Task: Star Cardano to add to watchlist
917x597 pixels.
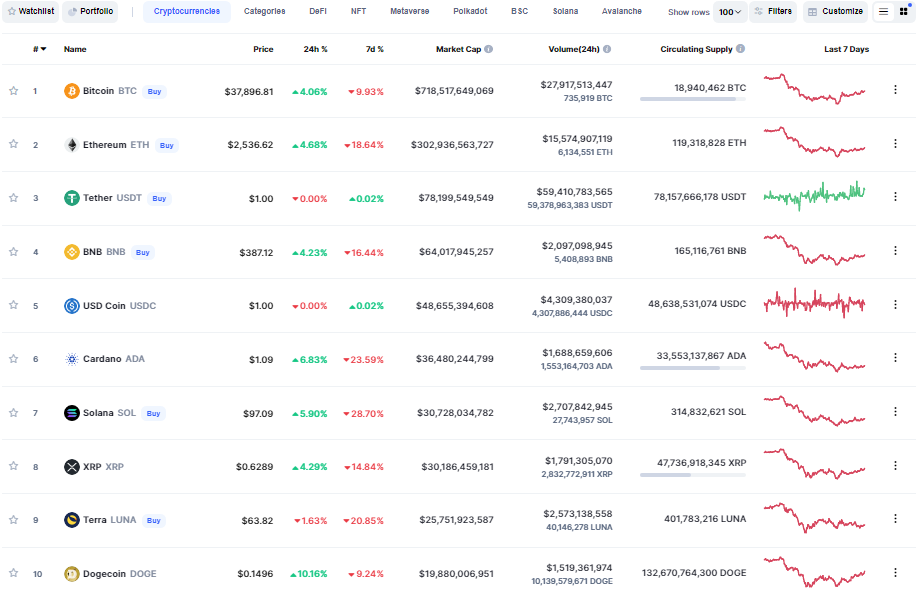Action: point(13,358)
